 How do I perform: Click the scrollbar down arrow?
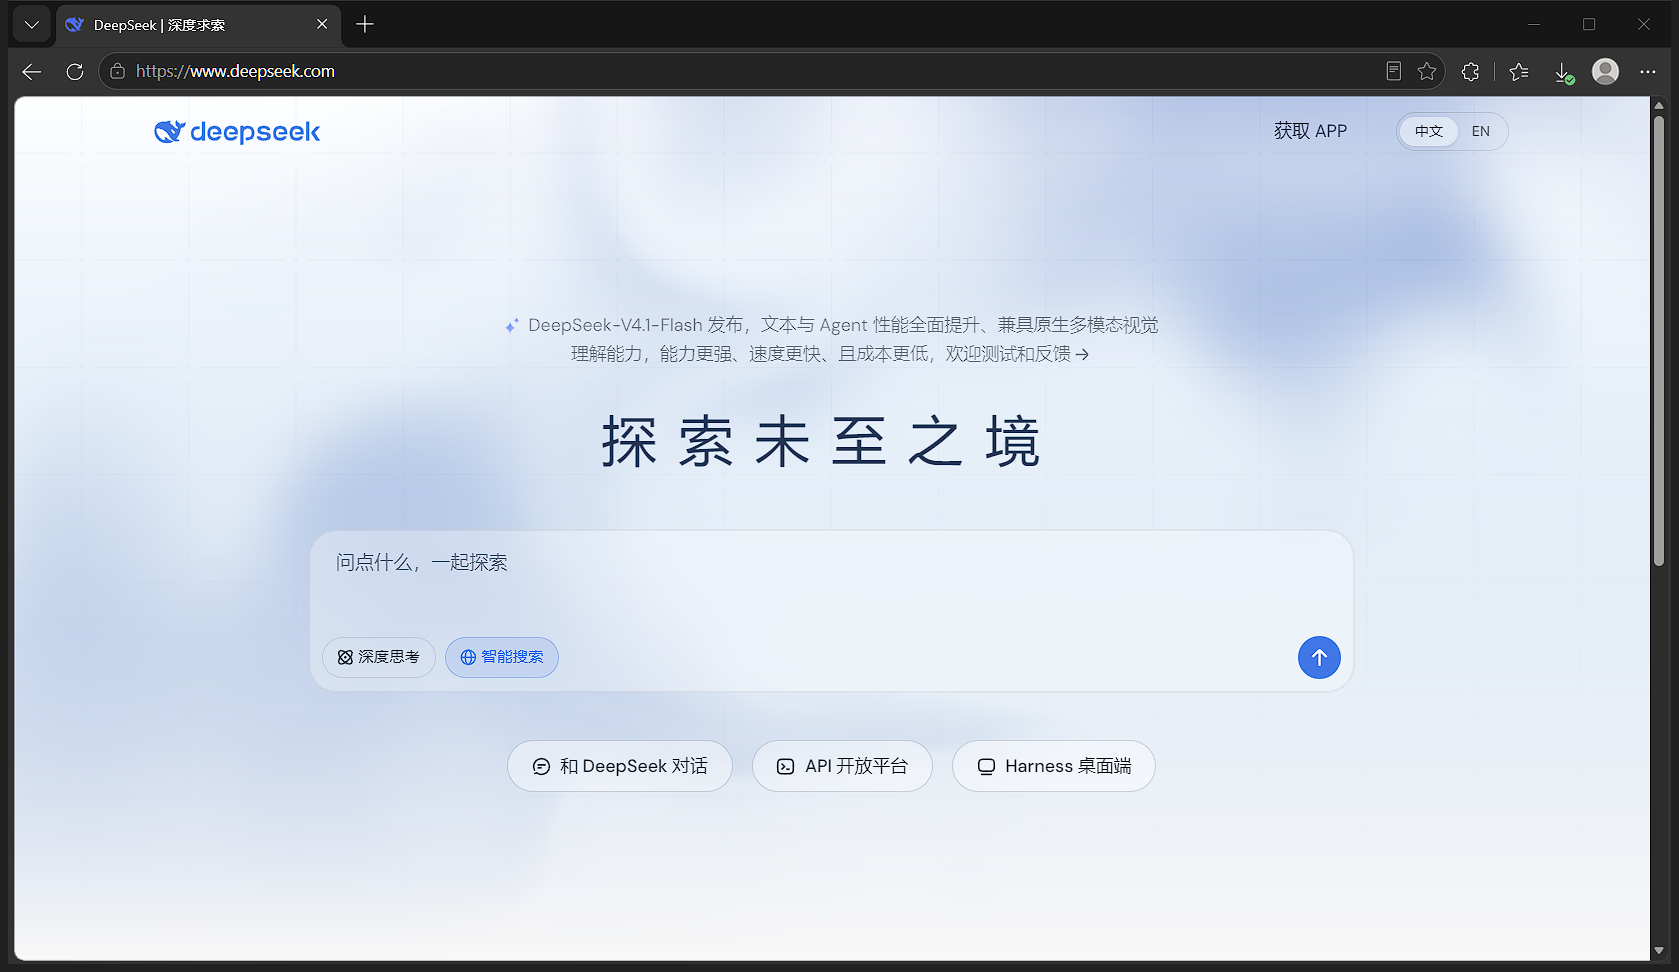coord(1659,951)
